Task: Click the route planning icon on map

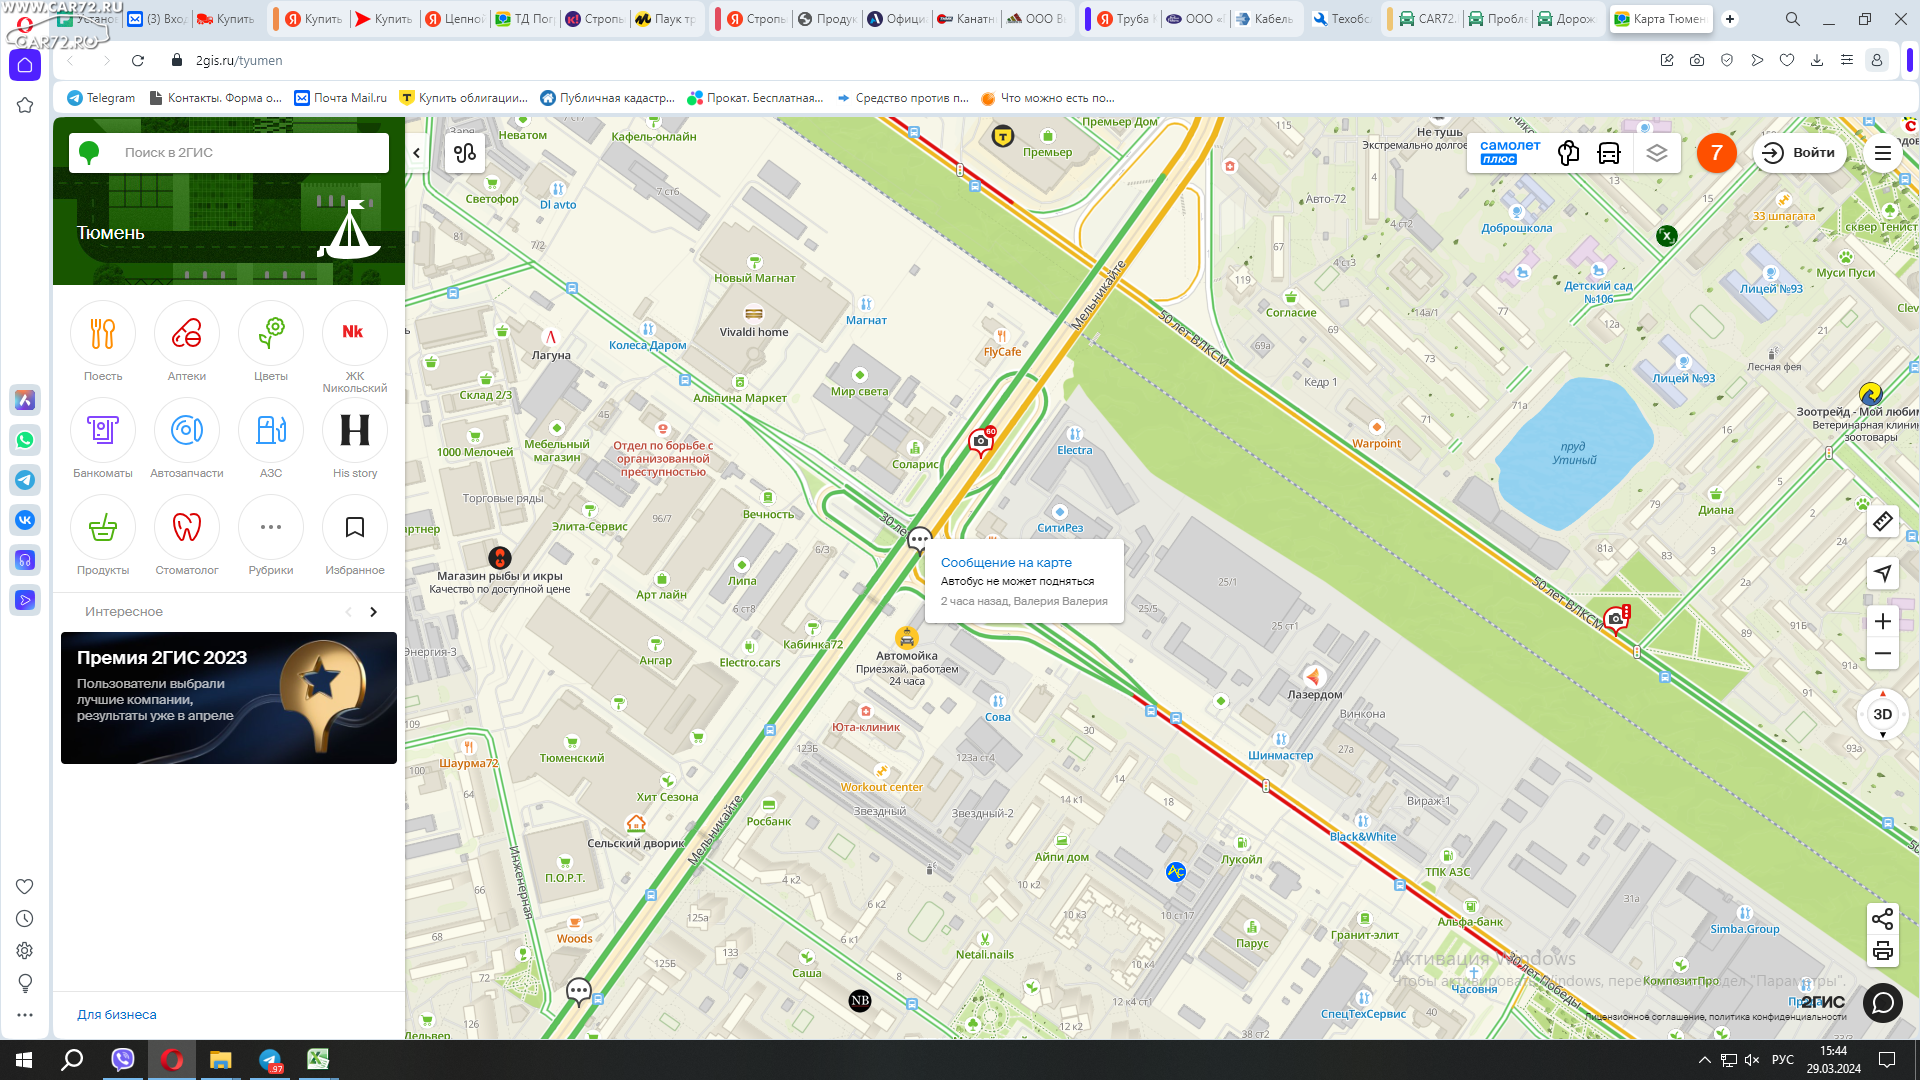Action: (465, 153)
